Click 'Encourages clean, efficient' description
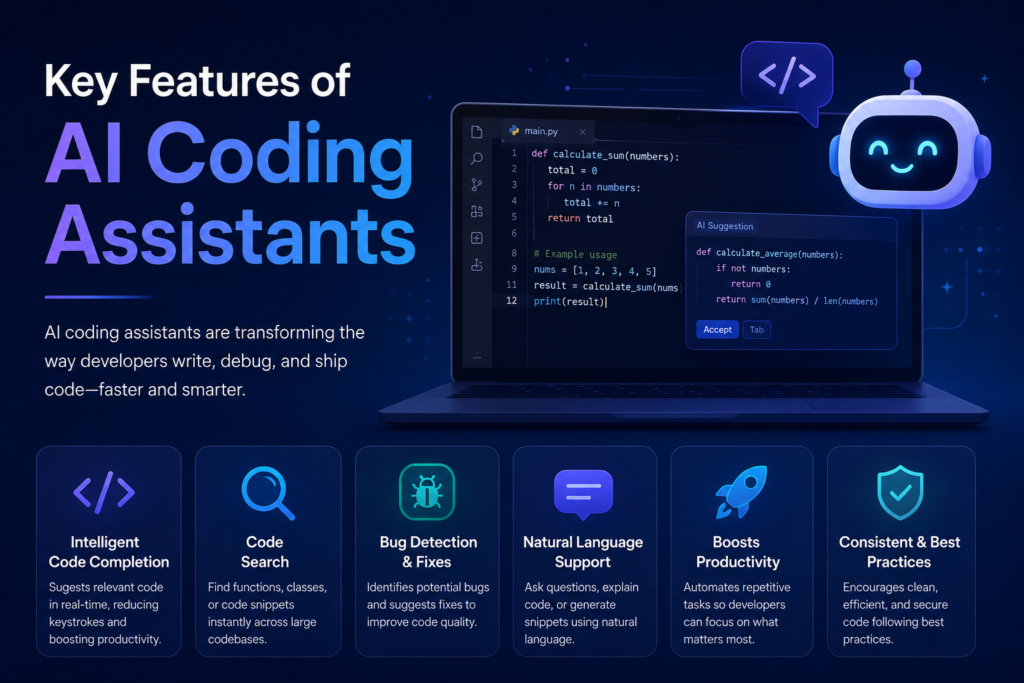 click(x=895, y=613)
